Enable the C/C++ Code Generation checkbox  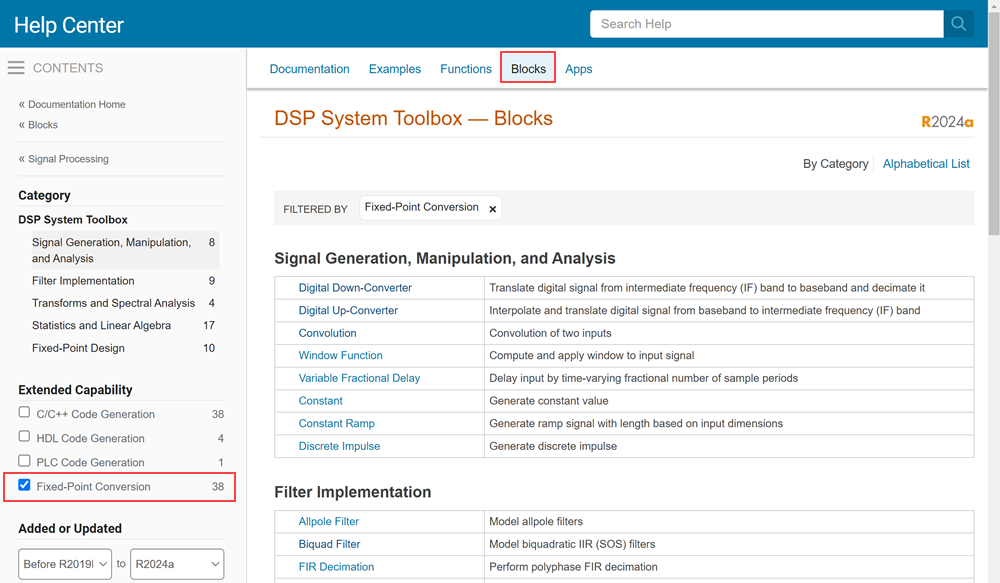tap(25, 413)
